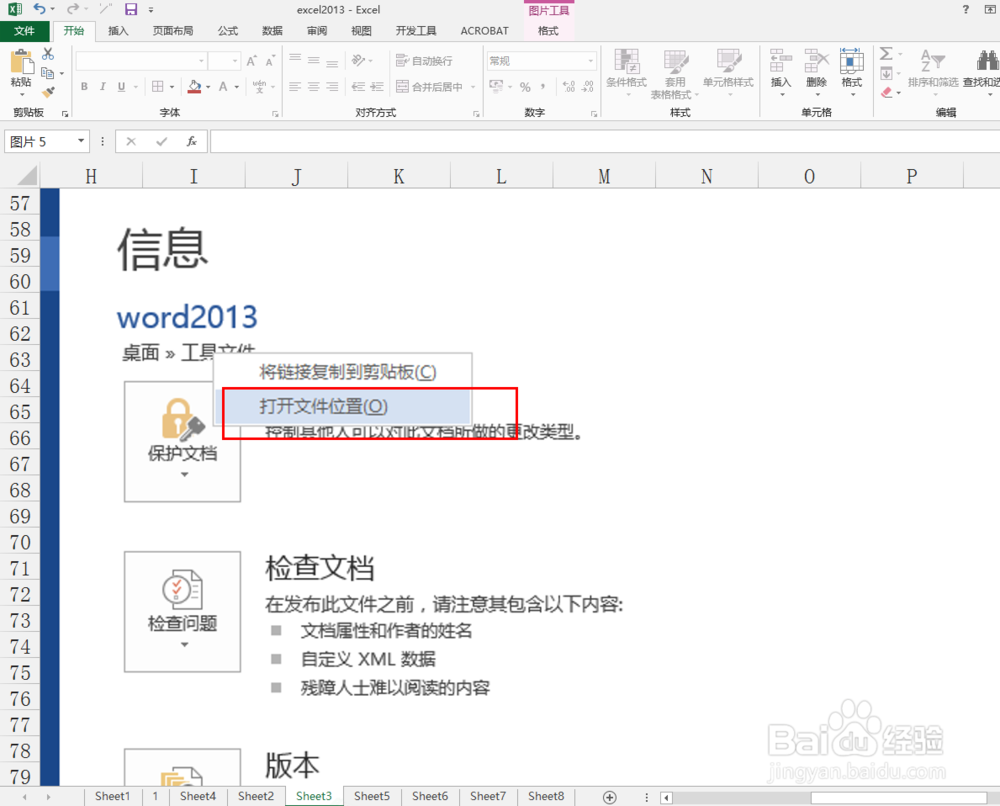1000x806 pixels.
Task: Click the Font Color swatch
Action: coord(223,87)
